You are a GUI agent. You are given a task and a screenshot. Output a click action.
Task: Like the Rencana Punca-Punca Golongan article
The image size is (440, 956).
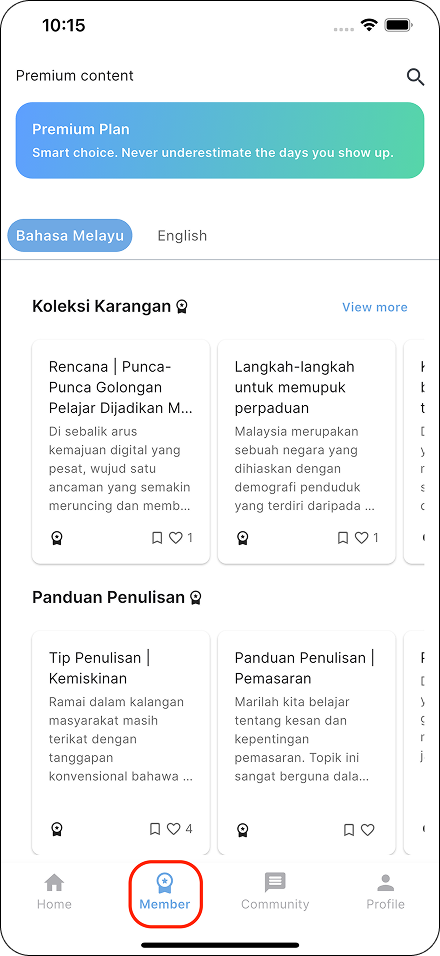tap(176, 538)
